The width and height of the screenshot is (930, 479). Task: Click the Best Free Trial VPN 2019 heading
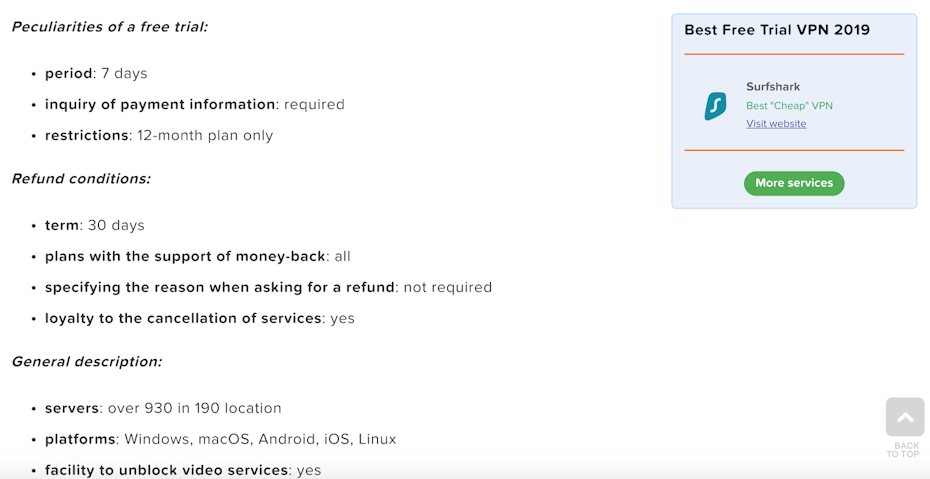coord(777,30)
